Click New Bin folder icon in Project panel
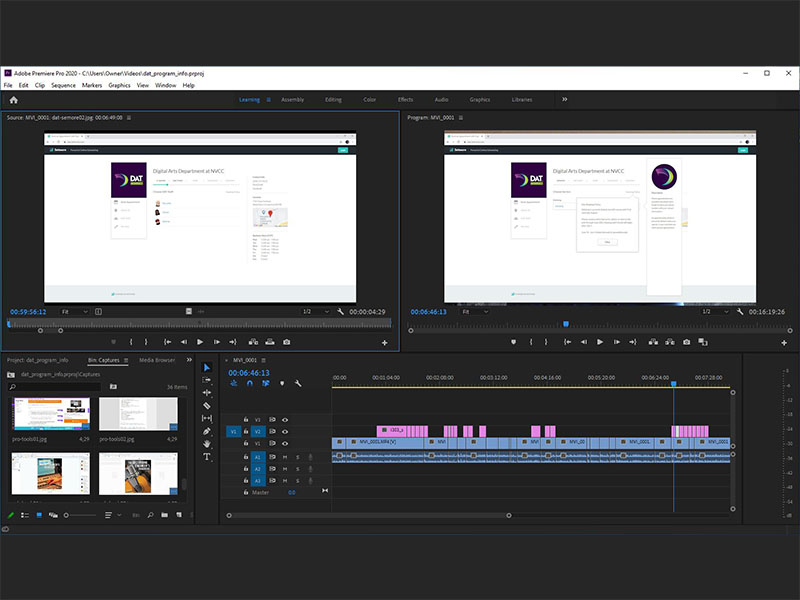 click(164, 515)
